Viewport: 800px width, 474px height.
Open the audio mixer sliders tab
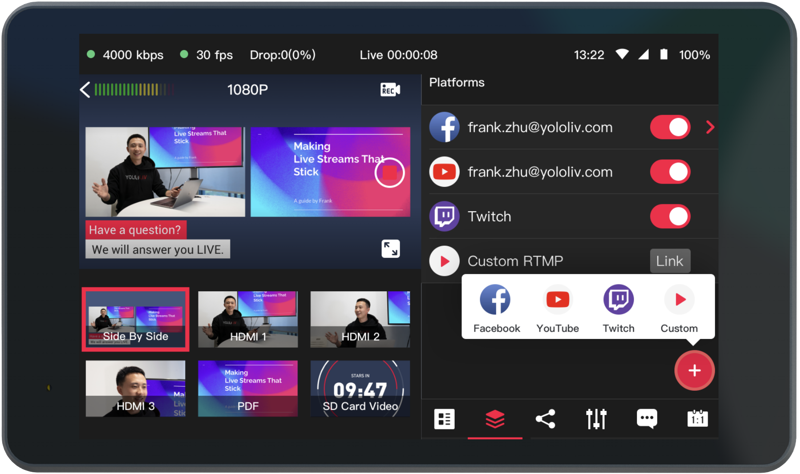click(x=596, y=419)
